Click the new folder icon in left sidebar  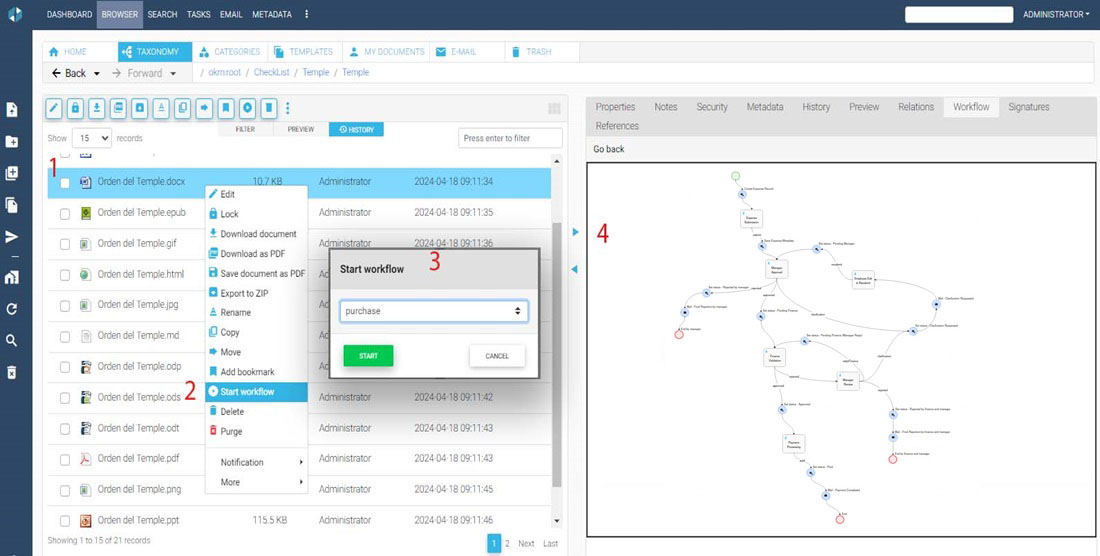[x=12, y=142]
